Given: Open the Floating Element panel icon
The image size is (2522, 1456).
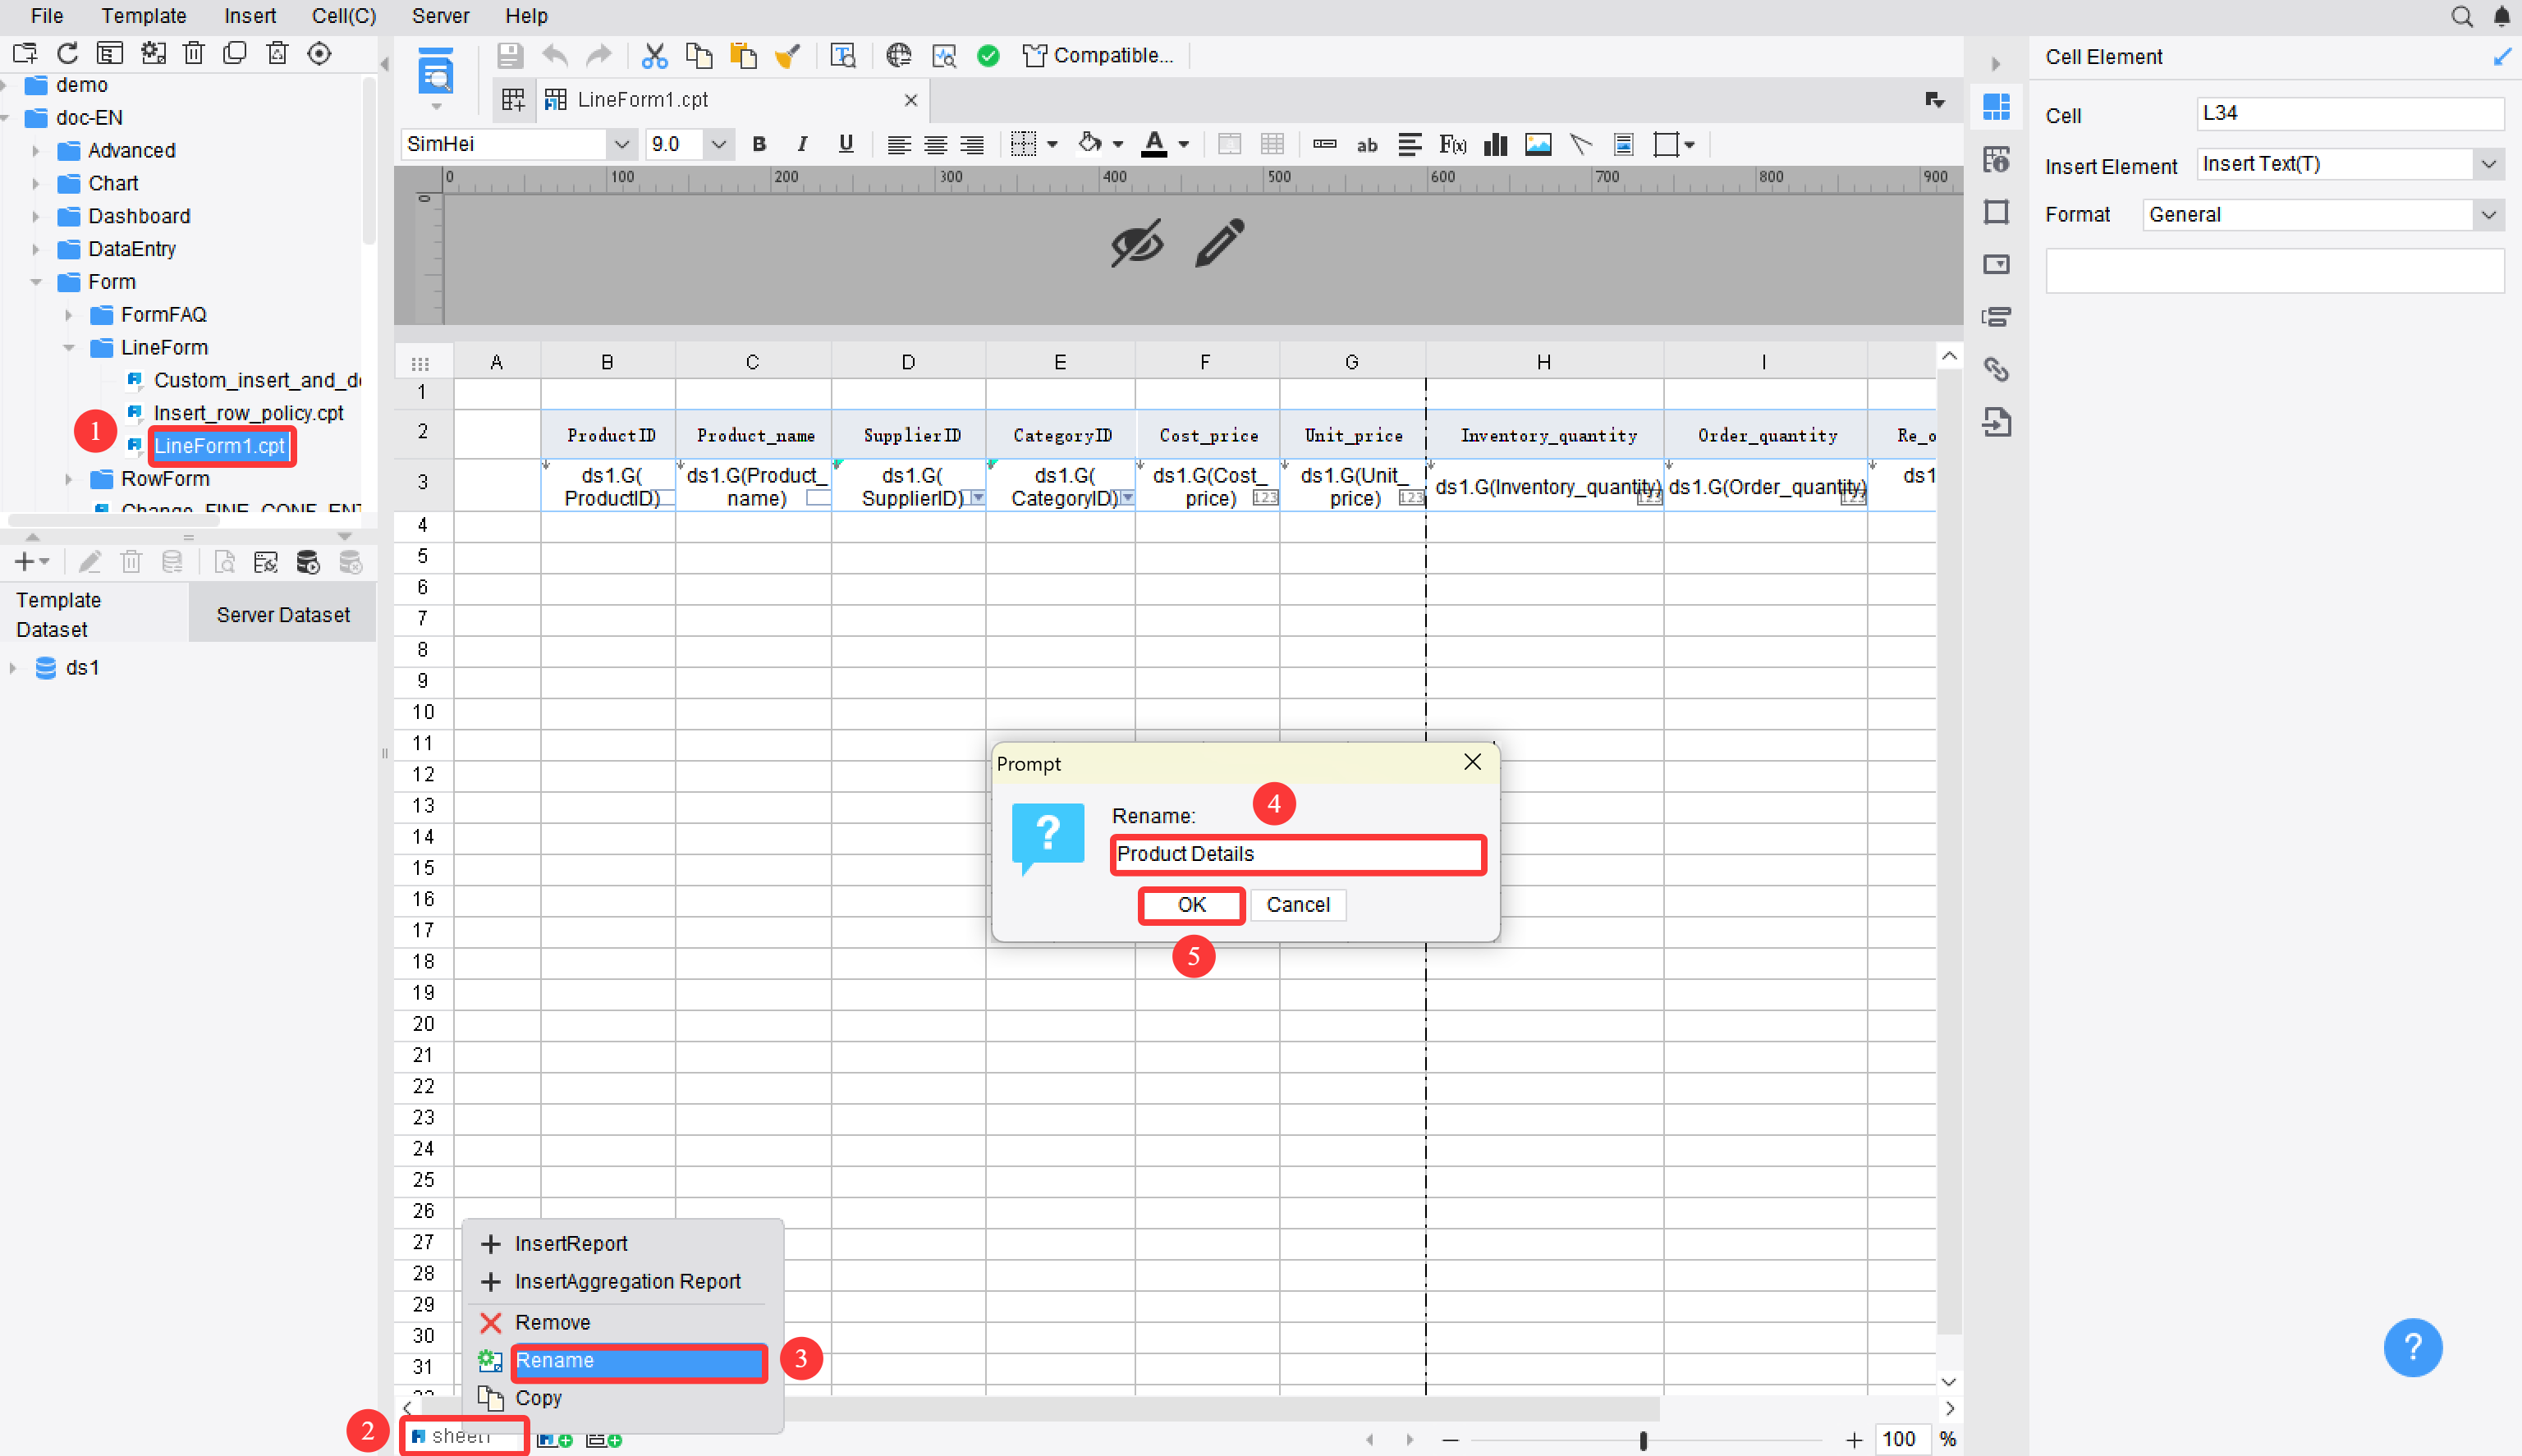Looking at the screenshot, I should click(x=1997, y=212).
